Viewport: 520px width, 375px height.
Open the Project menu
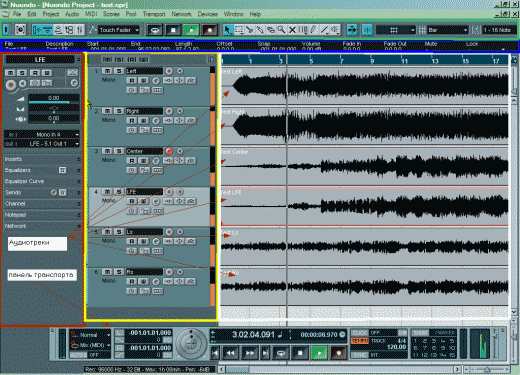click(51, 14)
